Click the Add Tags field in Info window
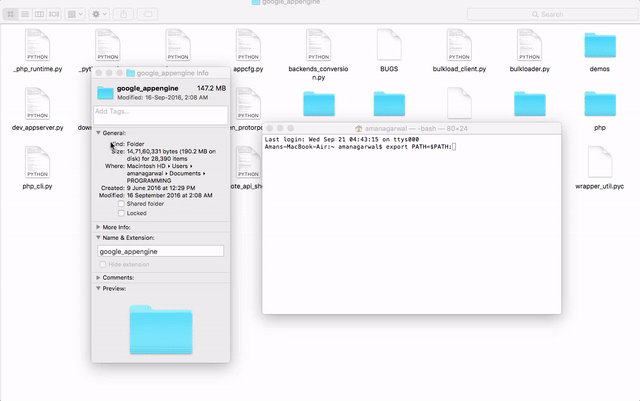The height and width of the screenshot is (401, 640). (x=160, y=115)
